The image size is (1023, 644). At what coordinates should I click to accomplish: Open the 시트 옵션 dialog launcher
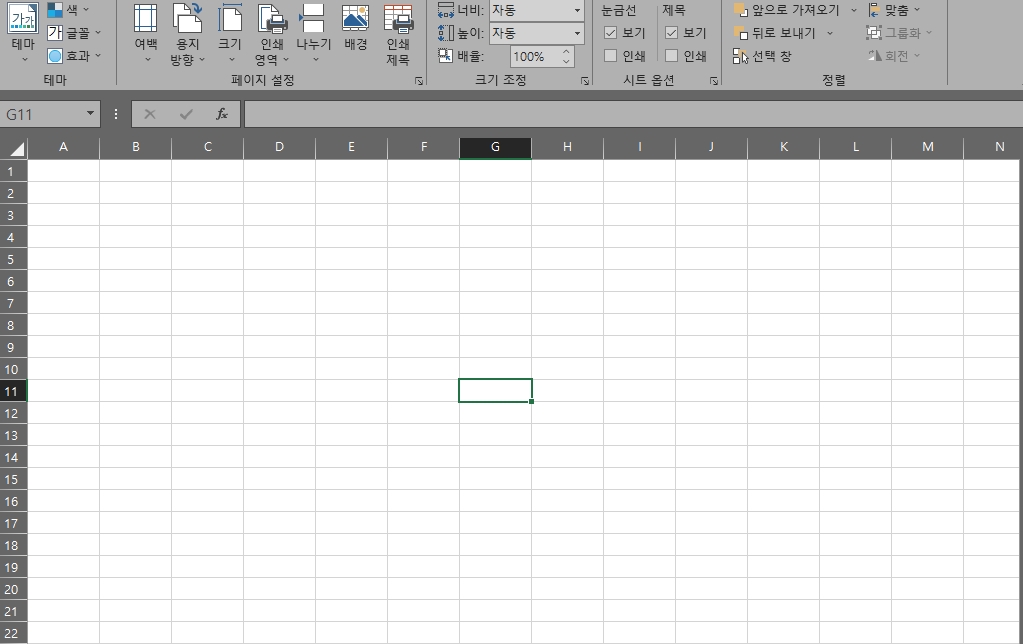[714, 81]
